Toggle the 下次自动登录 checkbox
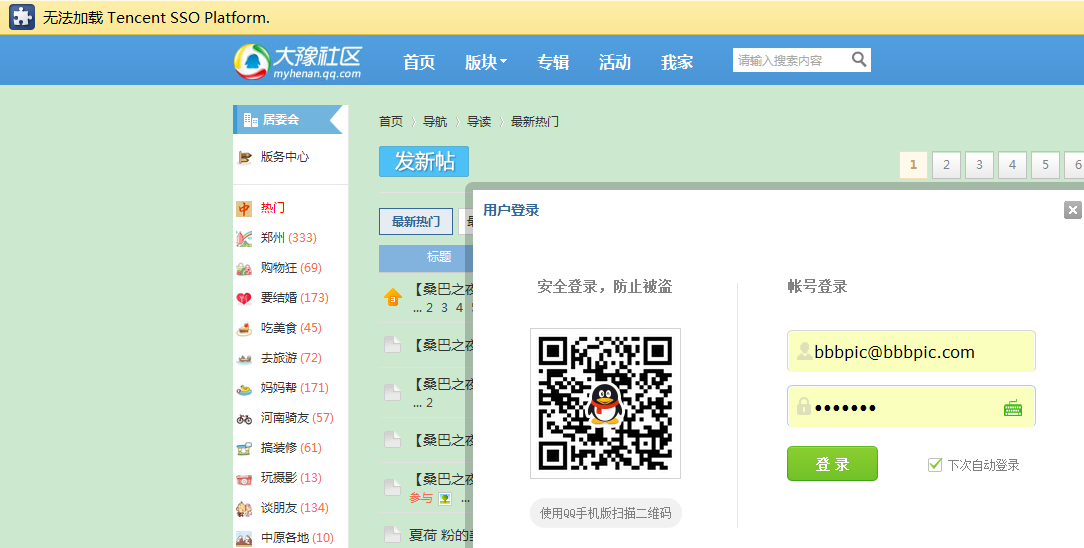The width and height of the screenshot is (1084, 548). [935, 464]
